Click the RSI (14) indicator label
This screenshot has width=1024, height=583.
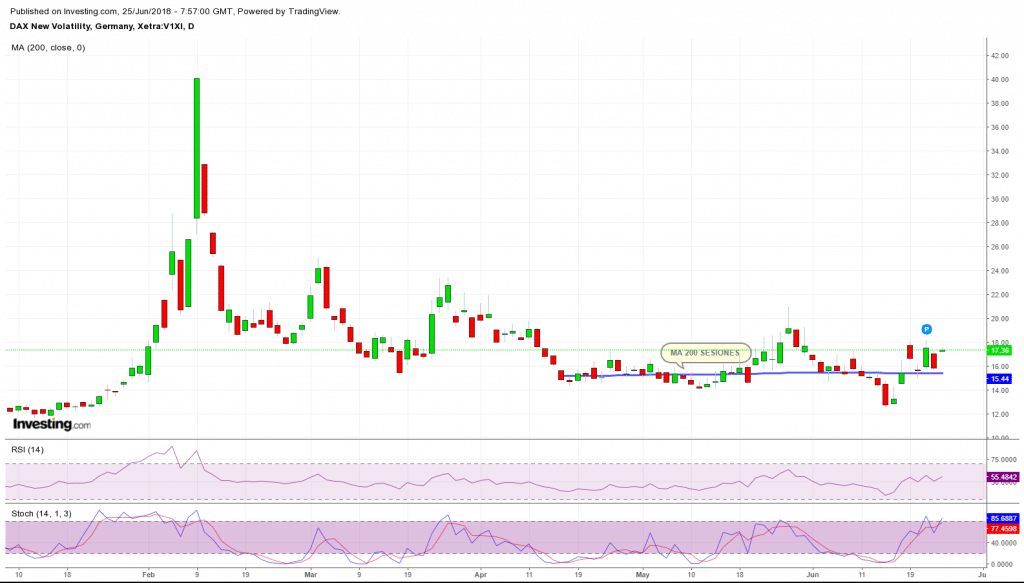tap(27, 450)
